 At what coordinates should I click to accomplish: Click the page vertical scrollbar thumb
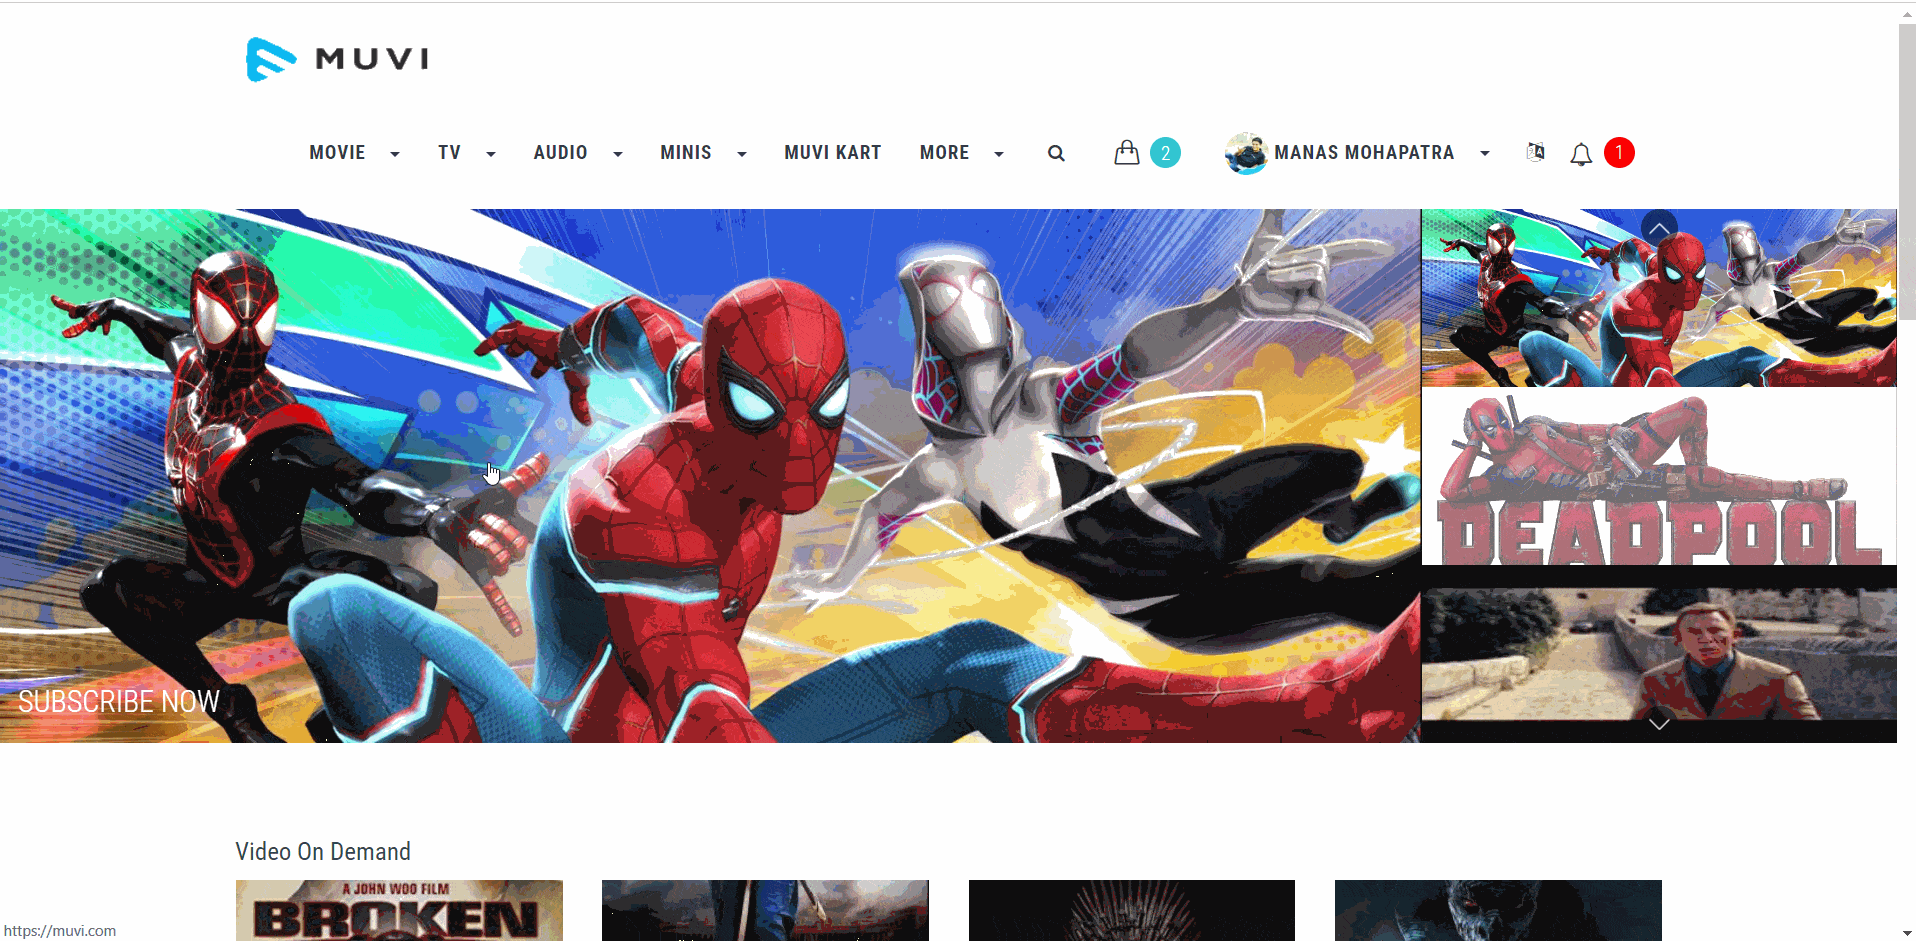click(1907, 172)
